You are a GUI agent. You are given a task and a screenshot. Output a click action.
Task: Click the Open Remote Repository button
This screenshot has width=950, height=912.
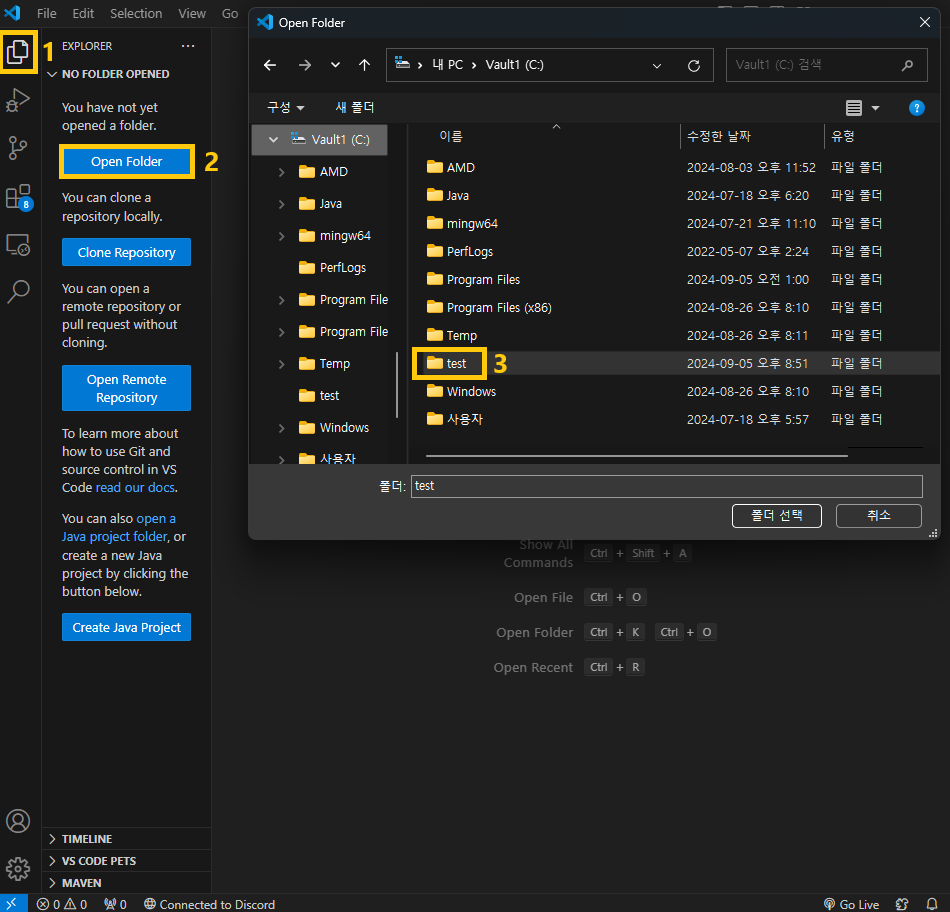(x=126, y=388)
